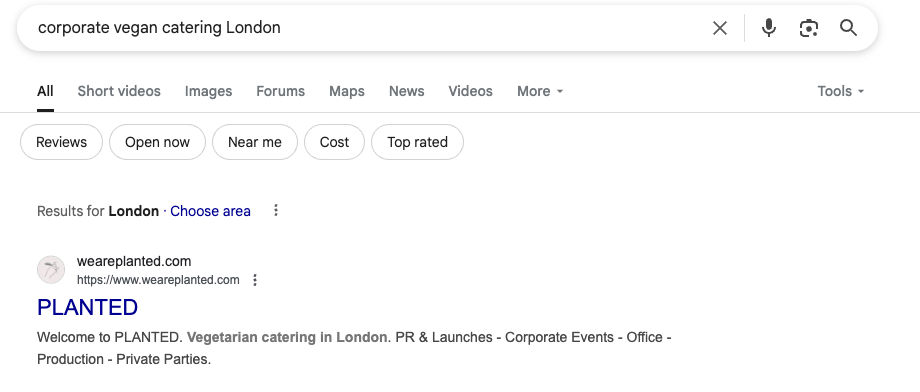Viewport: 920px width, 392px height.
Task: Open the PLANTED result title link
Action: pyautogui.click(x=87, y=307)
